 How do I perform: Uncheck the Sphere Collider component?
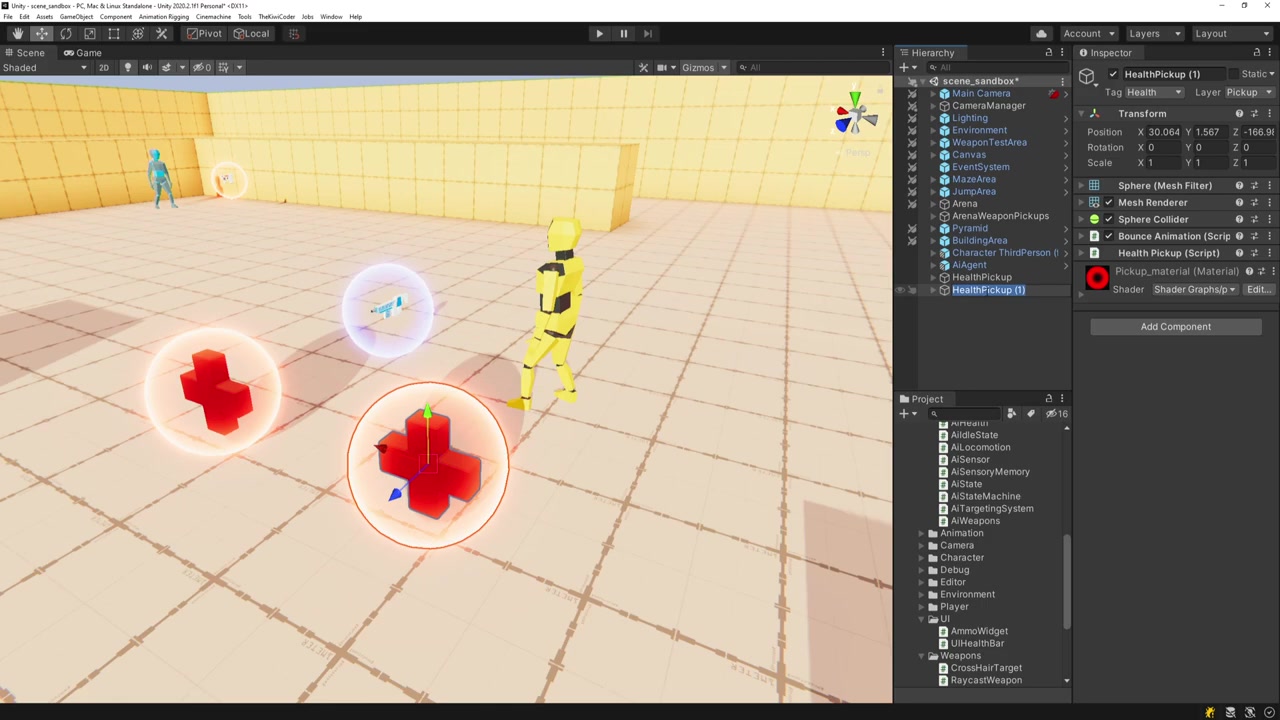(x=1108, y=220)
